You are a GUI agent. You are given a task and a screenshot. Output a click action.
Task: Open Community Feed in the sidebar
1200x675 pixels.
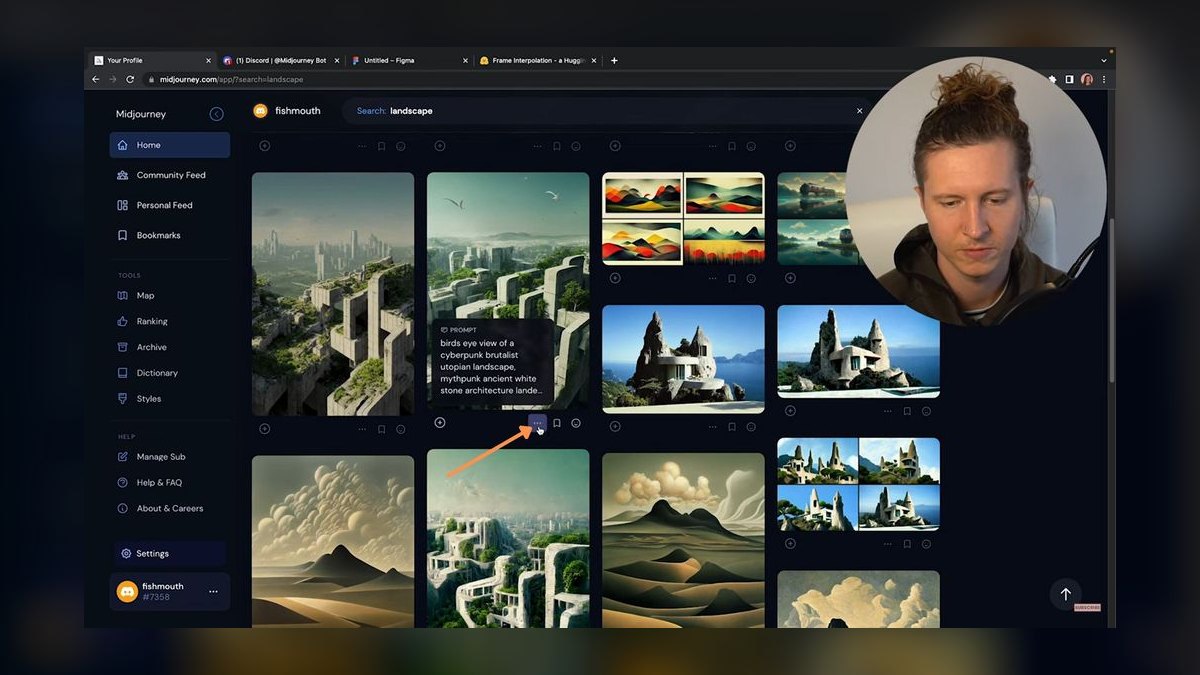[170, 175]
